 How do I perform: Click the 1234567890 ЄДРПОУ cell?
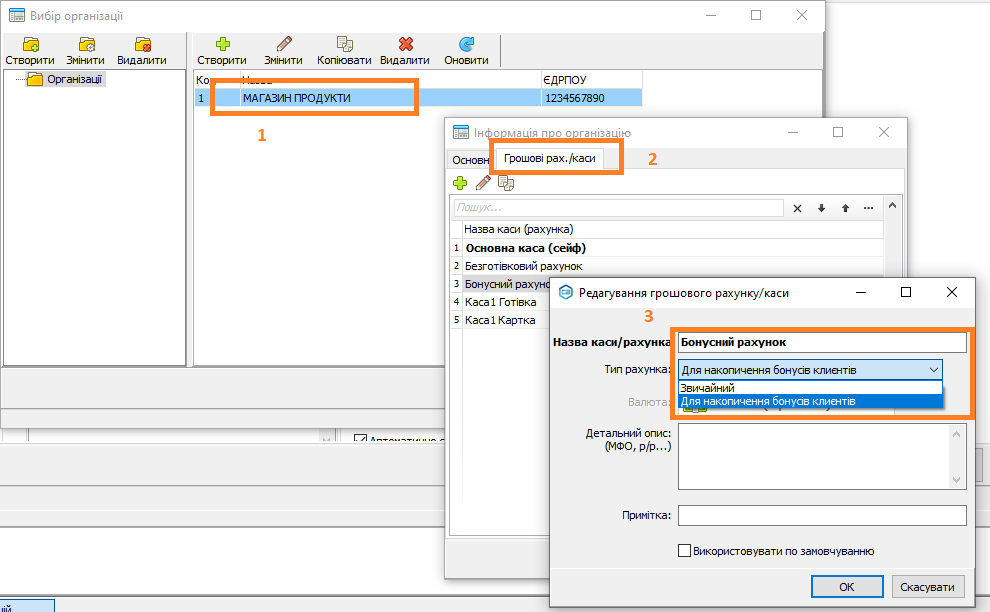592,98
